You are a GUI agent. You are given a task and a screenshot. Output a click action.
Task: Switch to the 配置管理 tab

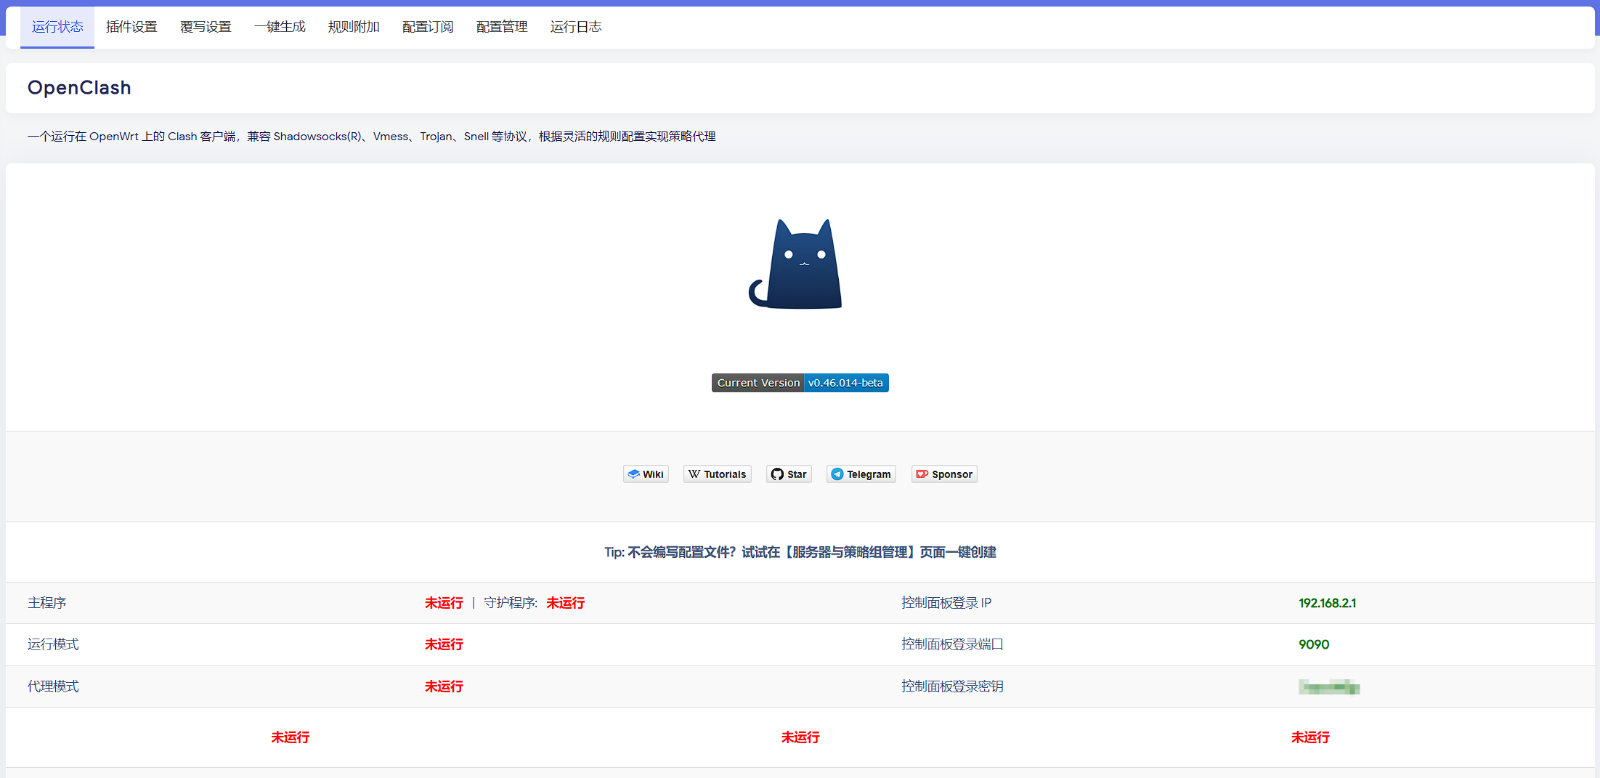[502, 27]
